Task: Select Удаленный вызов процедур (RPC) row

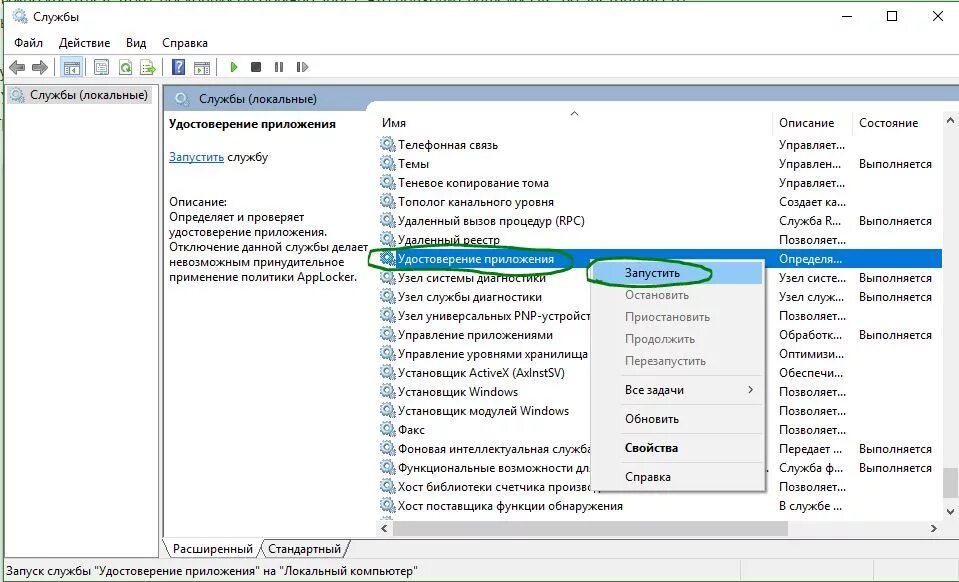Action: [659, 221]
